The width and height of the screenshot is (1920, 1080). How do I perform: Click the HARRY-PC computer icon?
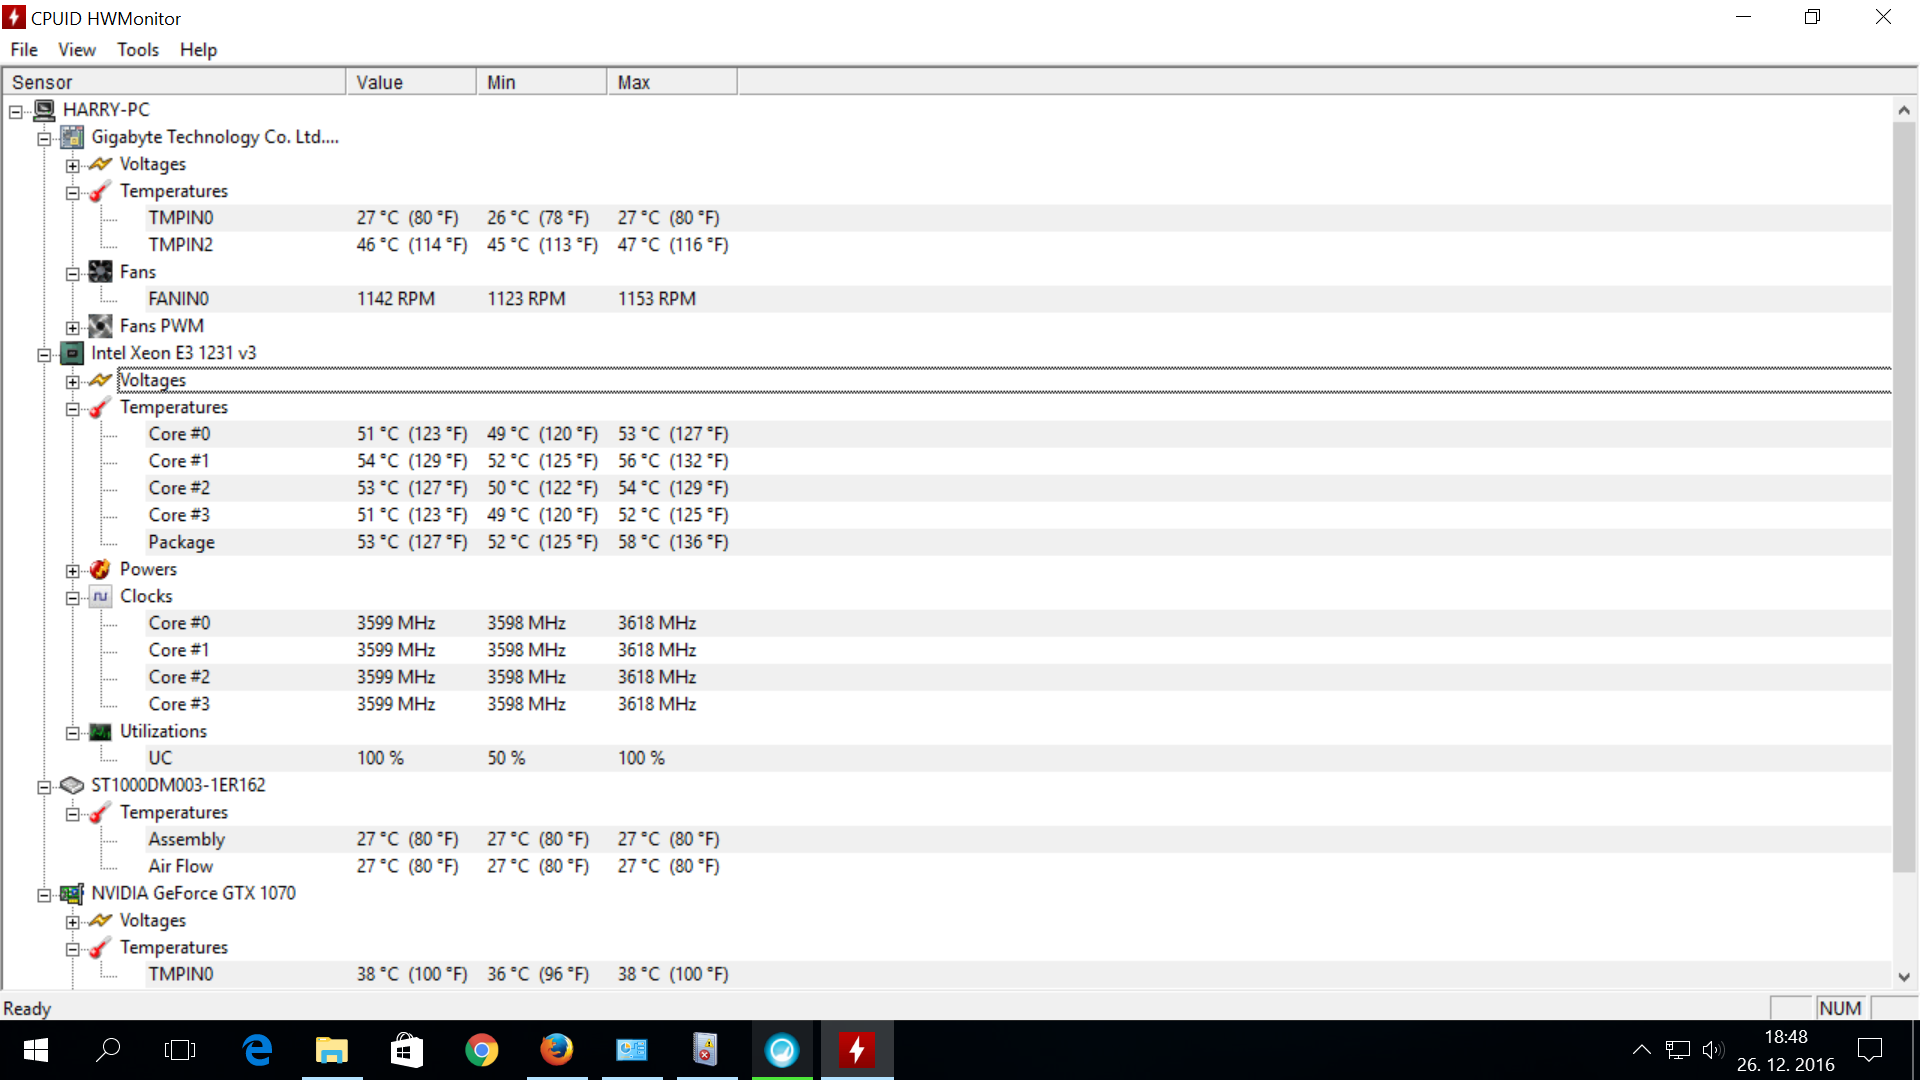tap(44, 110)
